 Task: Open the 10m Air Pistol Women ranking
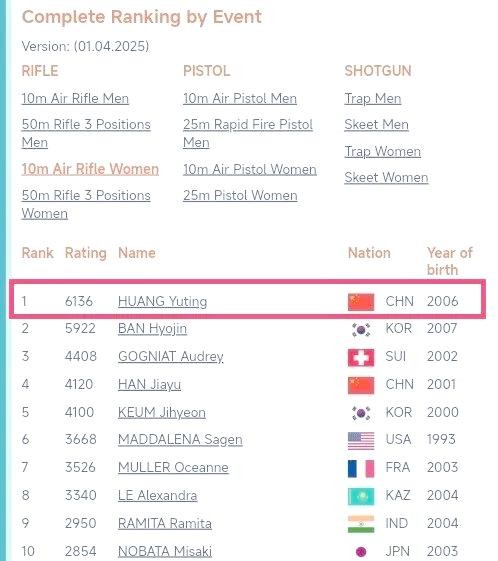click(x=250, y=169)
